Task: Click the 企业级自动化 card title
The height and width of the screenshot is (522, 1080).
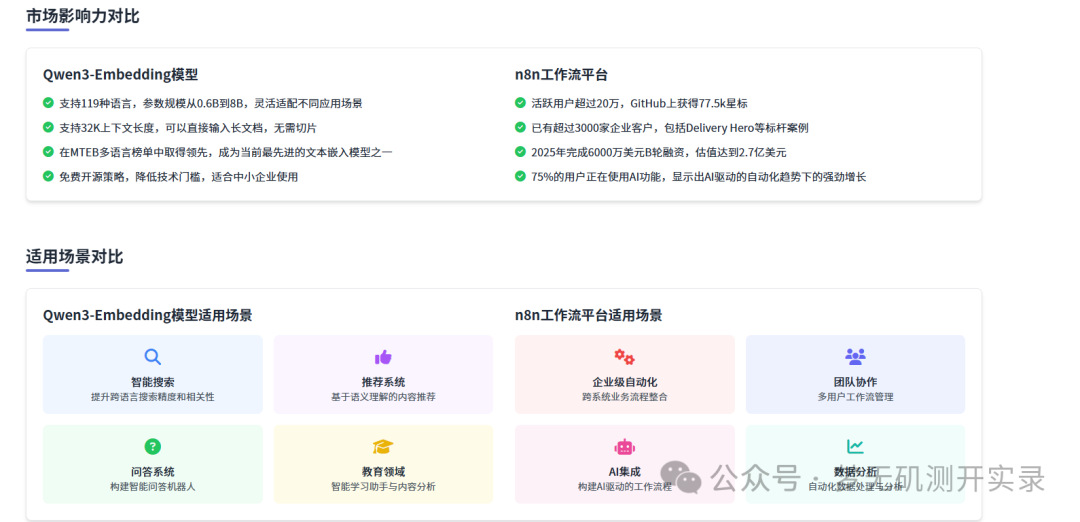Action: (x=624, y=382)
